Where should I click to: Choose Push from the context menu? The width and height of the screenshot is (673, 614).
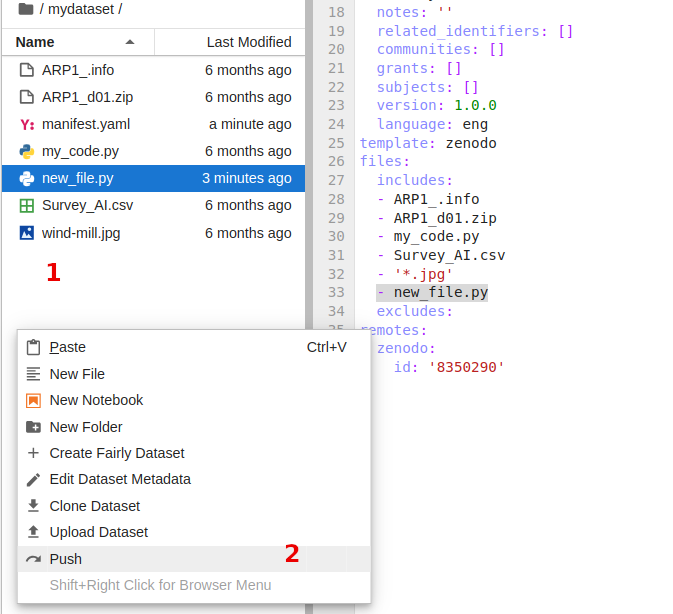click(x=194, y=559)
